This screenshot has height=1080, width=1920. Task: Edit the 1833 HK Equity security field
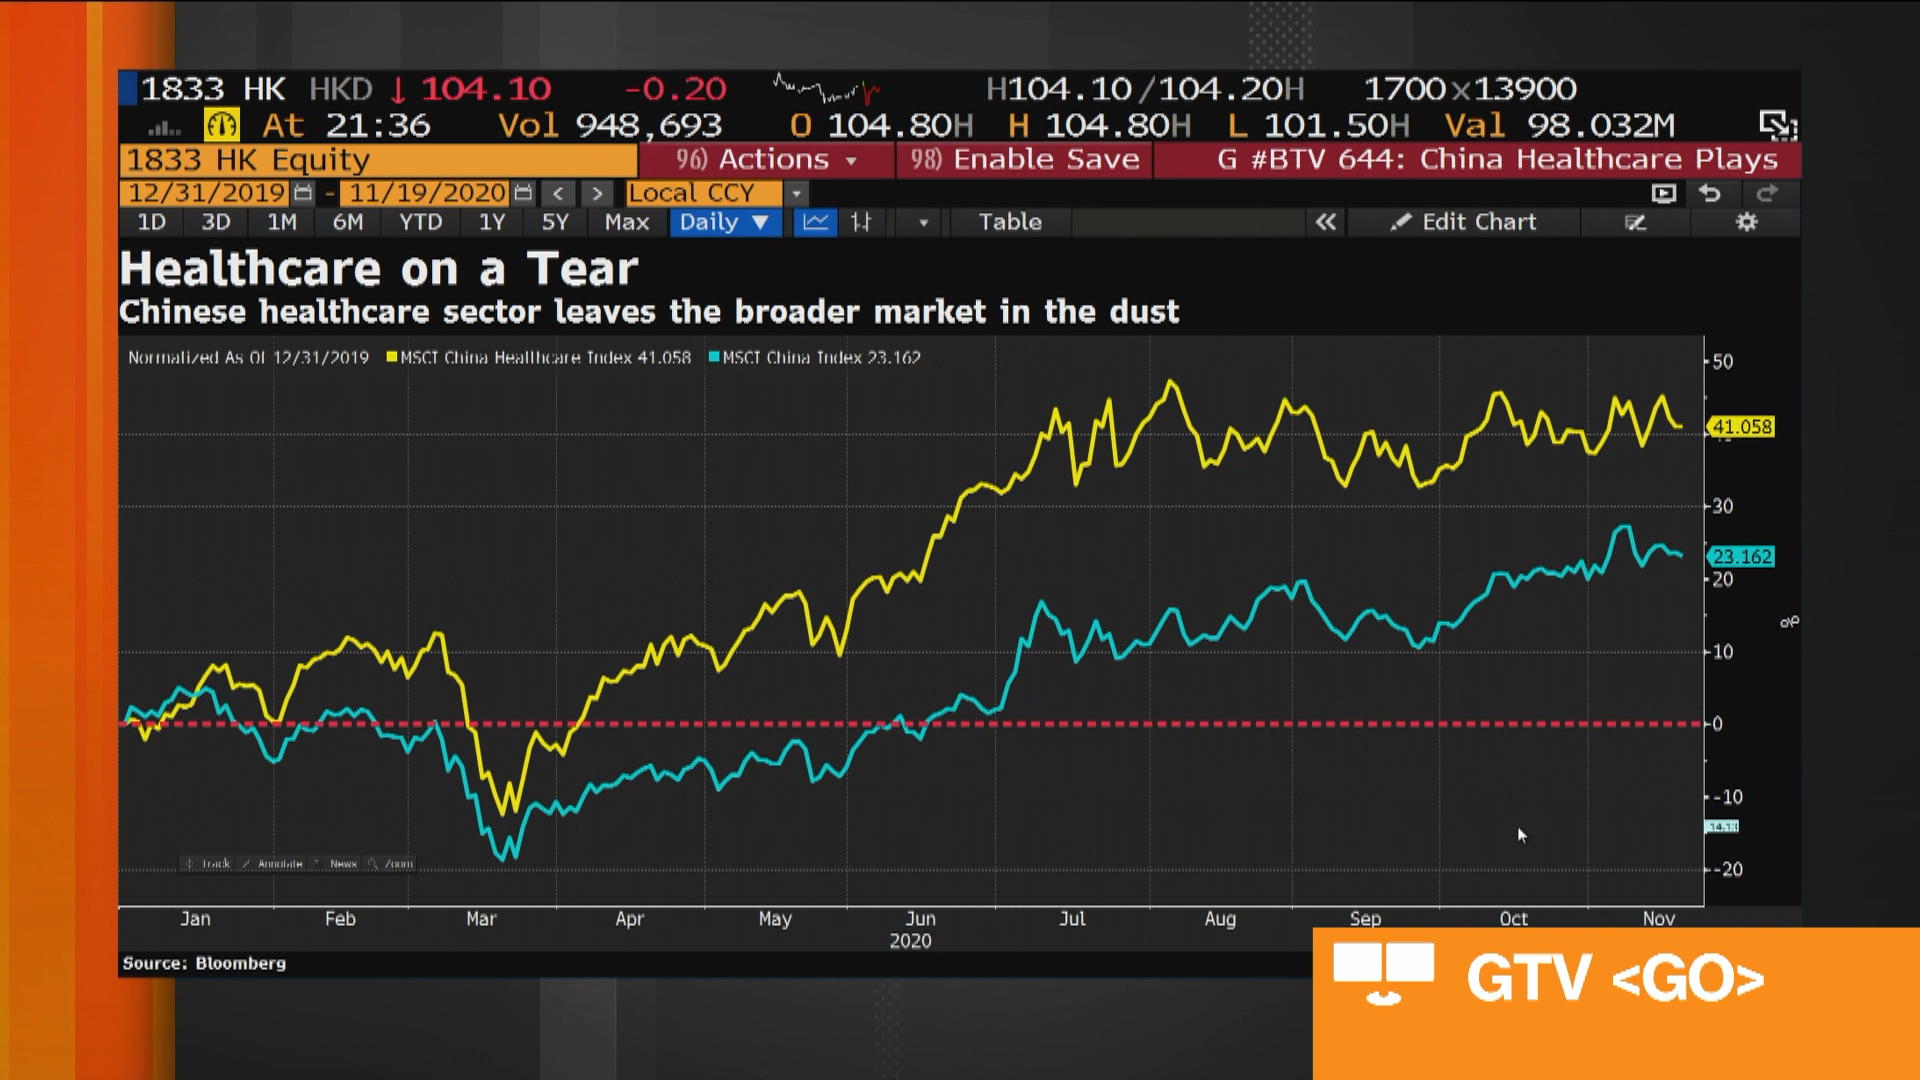point(378,160)
